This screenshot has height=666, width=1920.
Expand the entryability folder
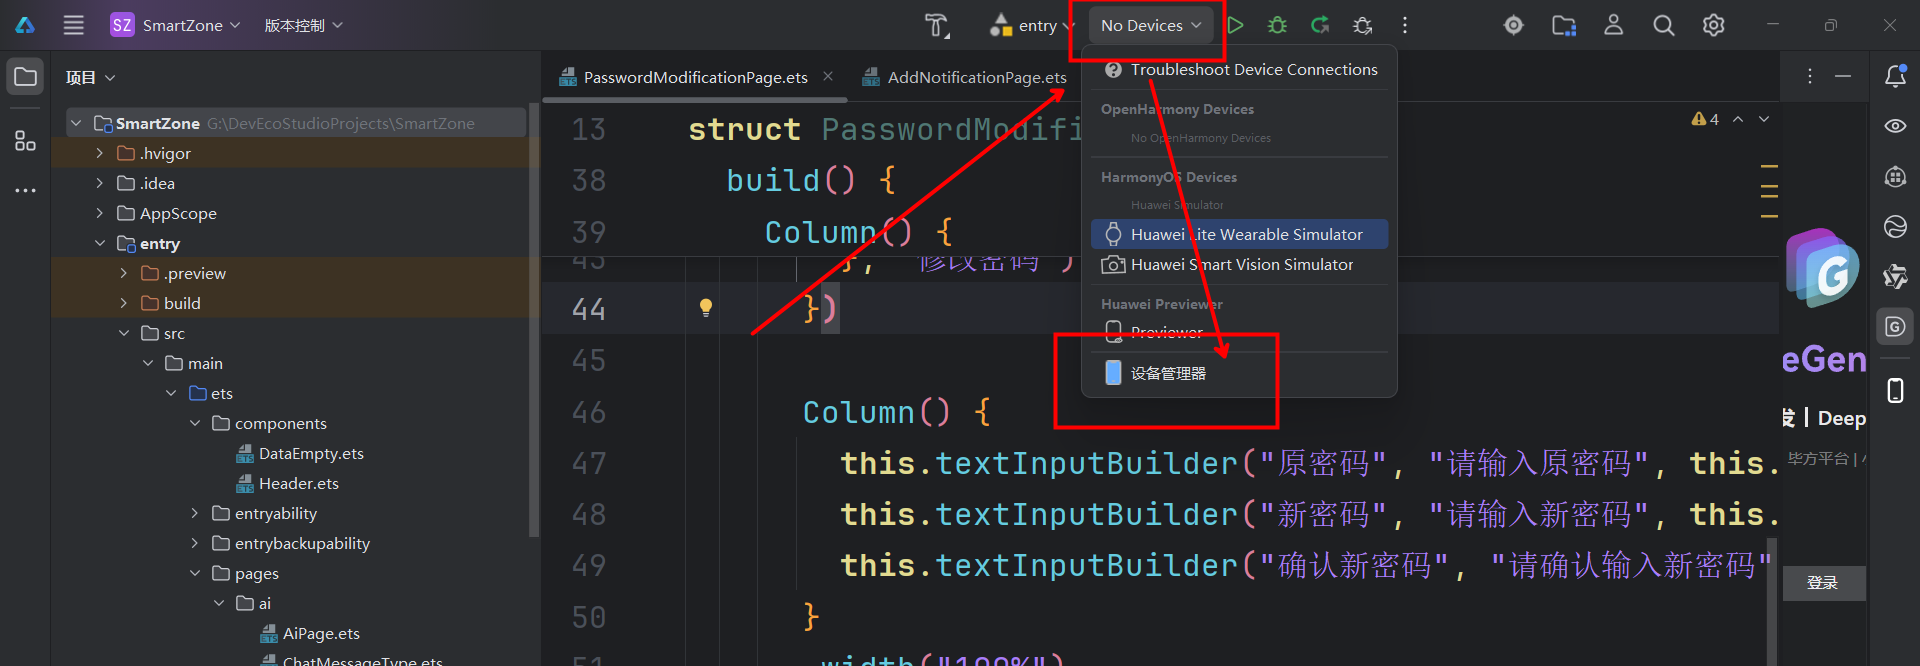tap(195, 513)
